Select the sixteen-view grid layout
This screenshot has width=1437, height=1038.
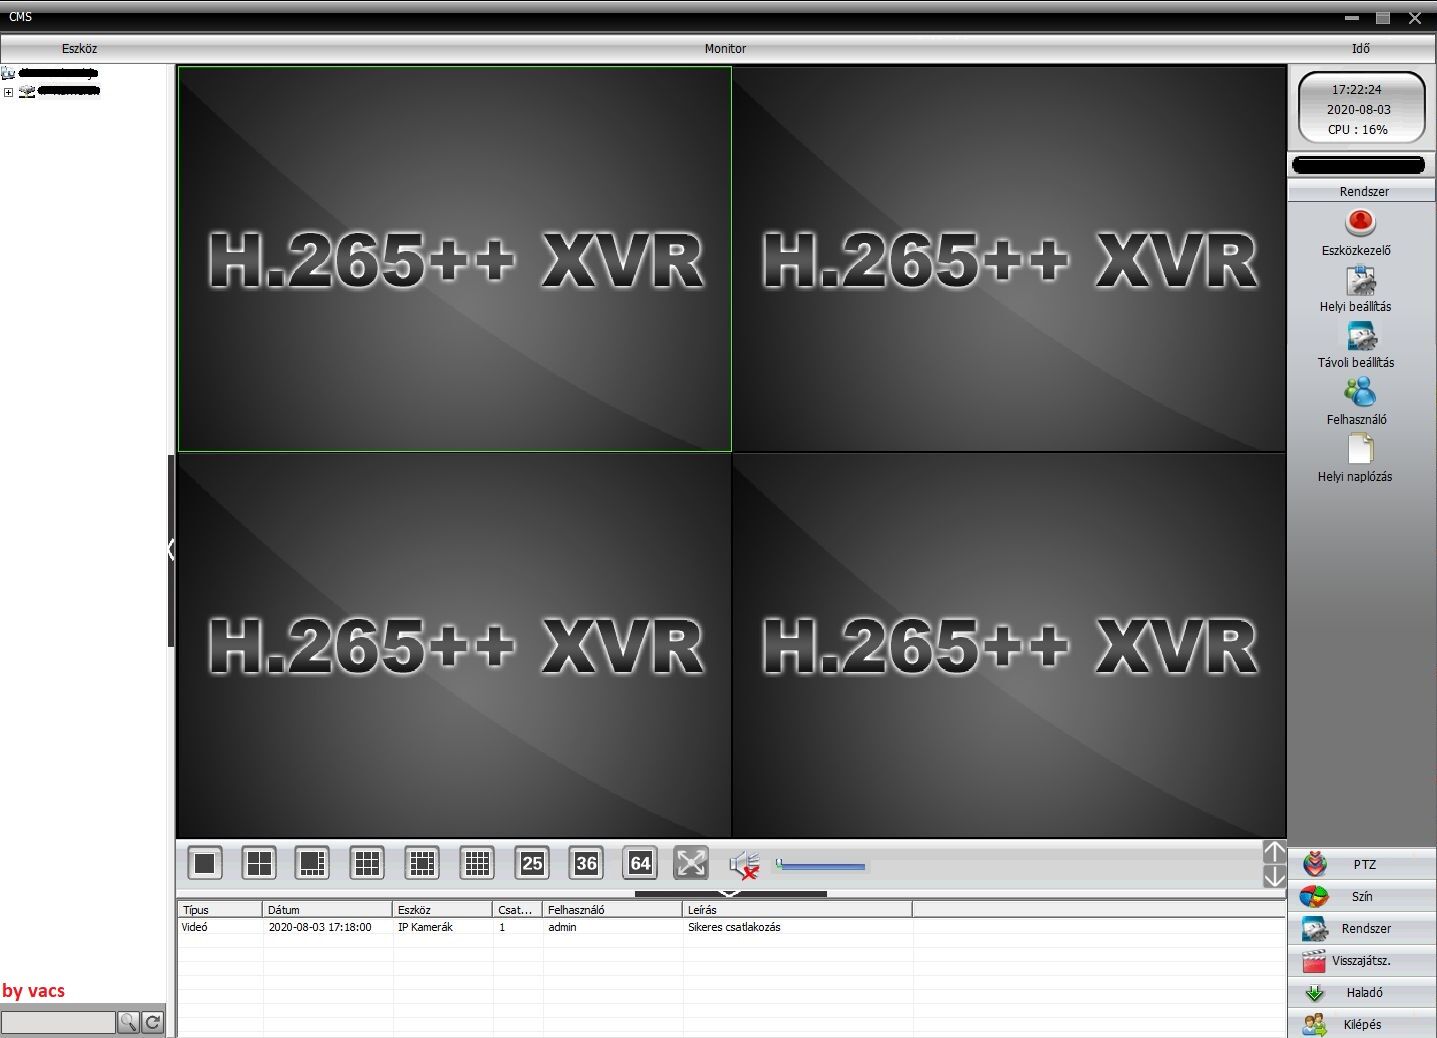click(x=477, y=863)
